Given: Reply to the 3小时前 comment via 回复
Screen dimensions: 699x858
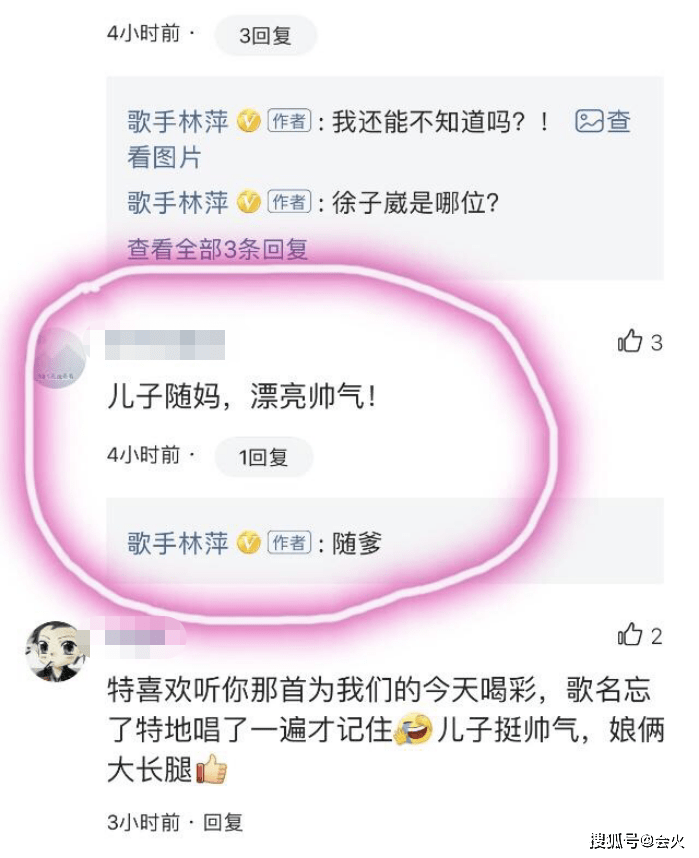Looking at the screenshot, I should (223, 822).
